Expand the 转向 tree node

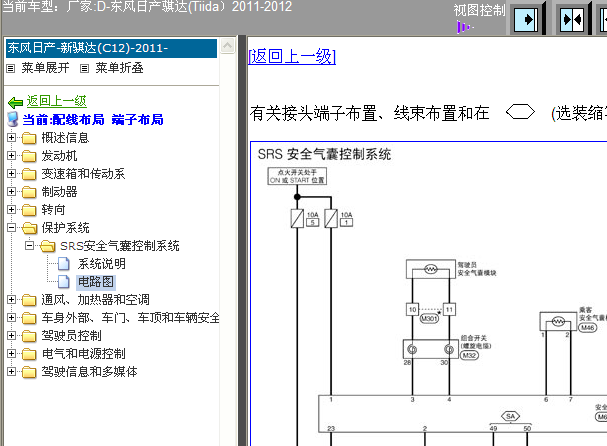(x=12, y=209)
